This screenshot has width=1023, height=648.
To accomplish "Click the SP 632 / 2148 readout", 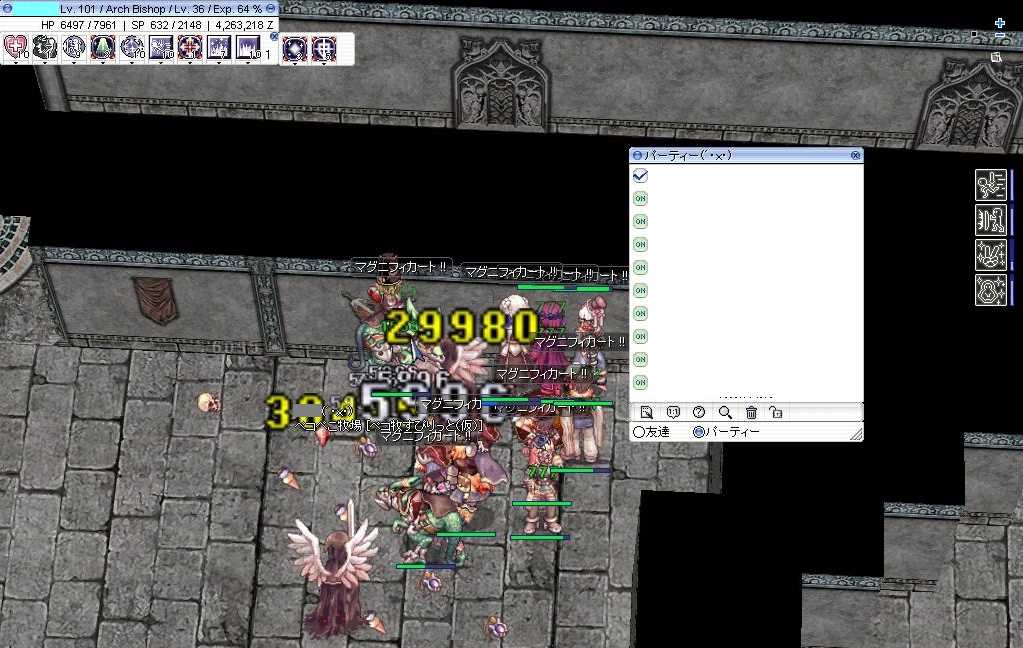I will tap(166, 25).
